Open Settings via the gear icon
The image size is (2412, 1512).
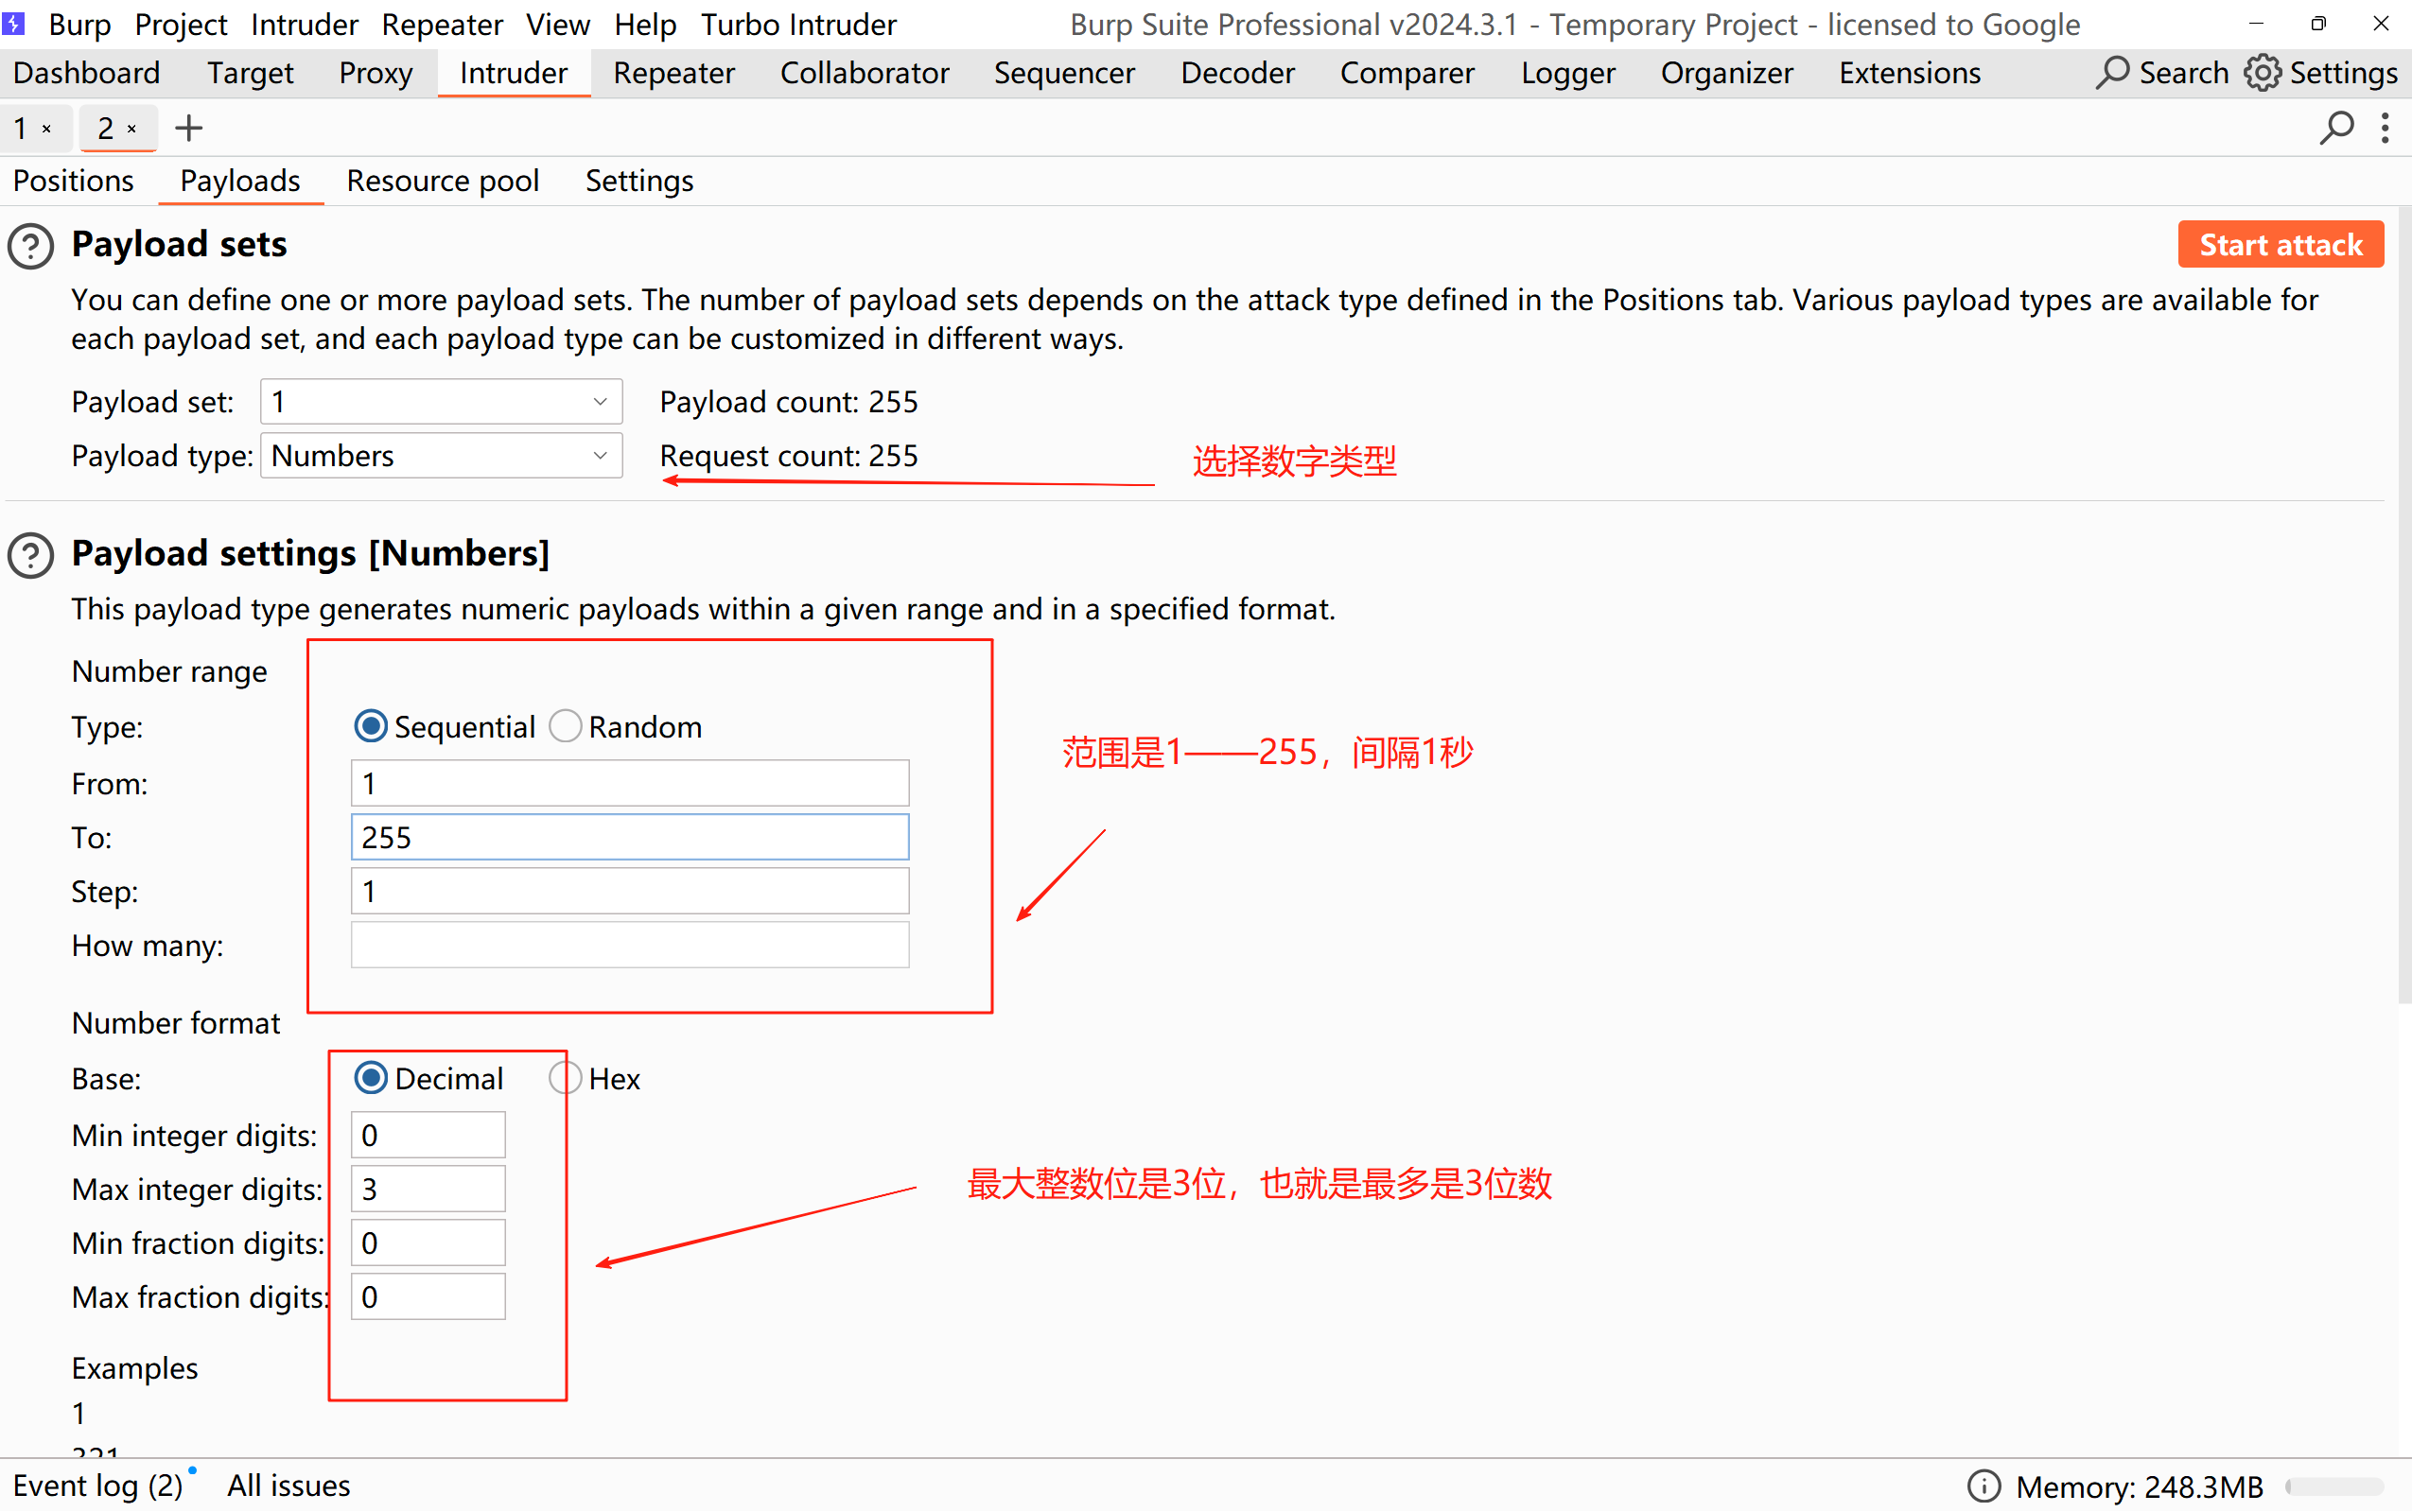2262,73
